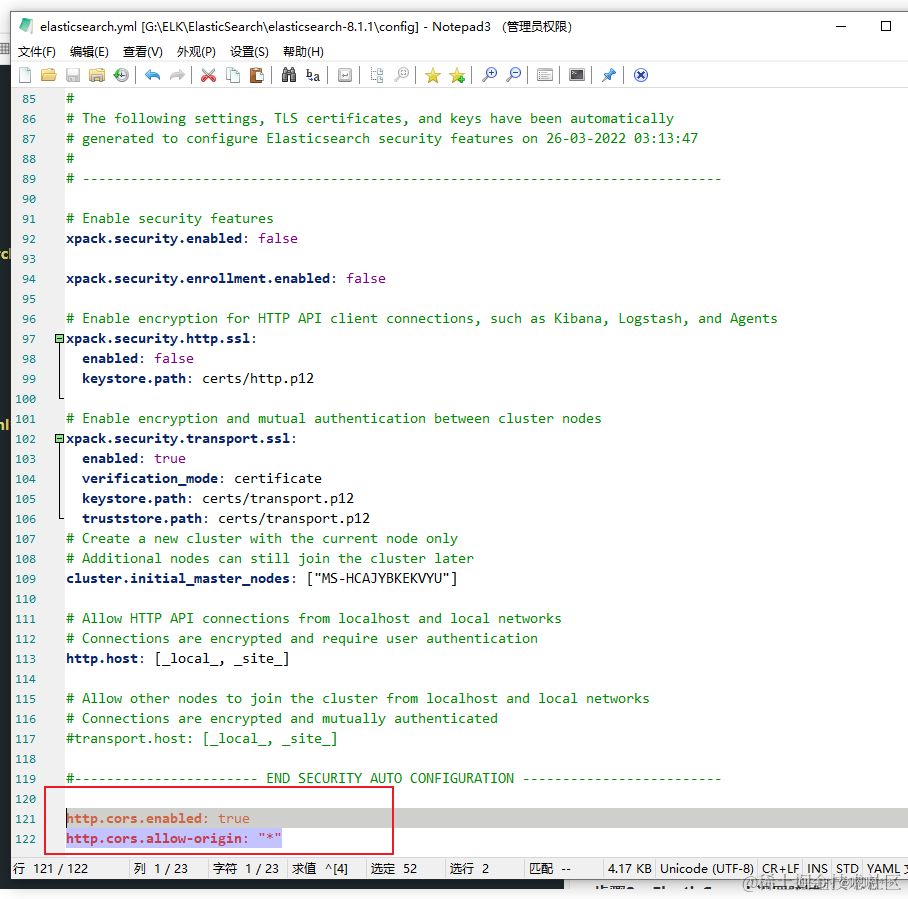Click 'http.cors.enabled: true' line
This screenshot has height=899, width=908.
[x=158, y=818]
